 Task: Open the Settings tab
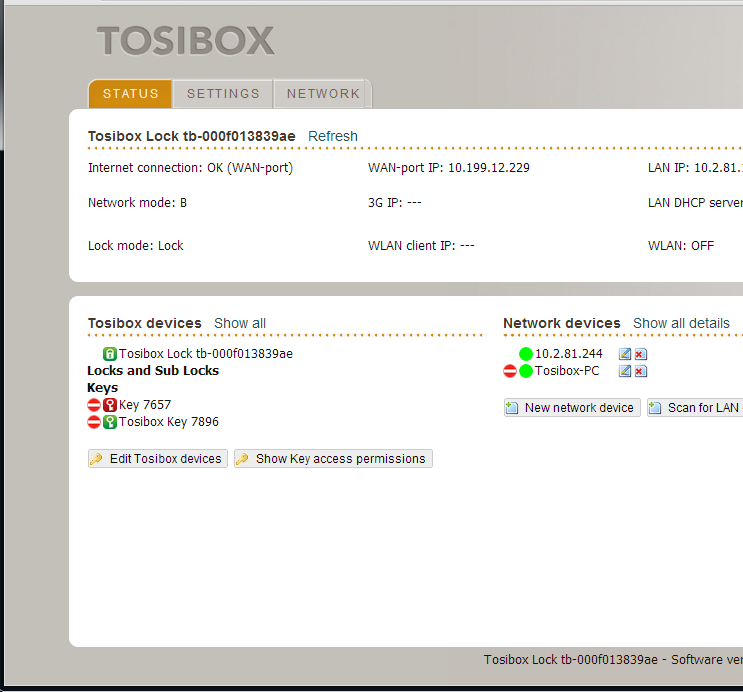click(x=223, y=94)
